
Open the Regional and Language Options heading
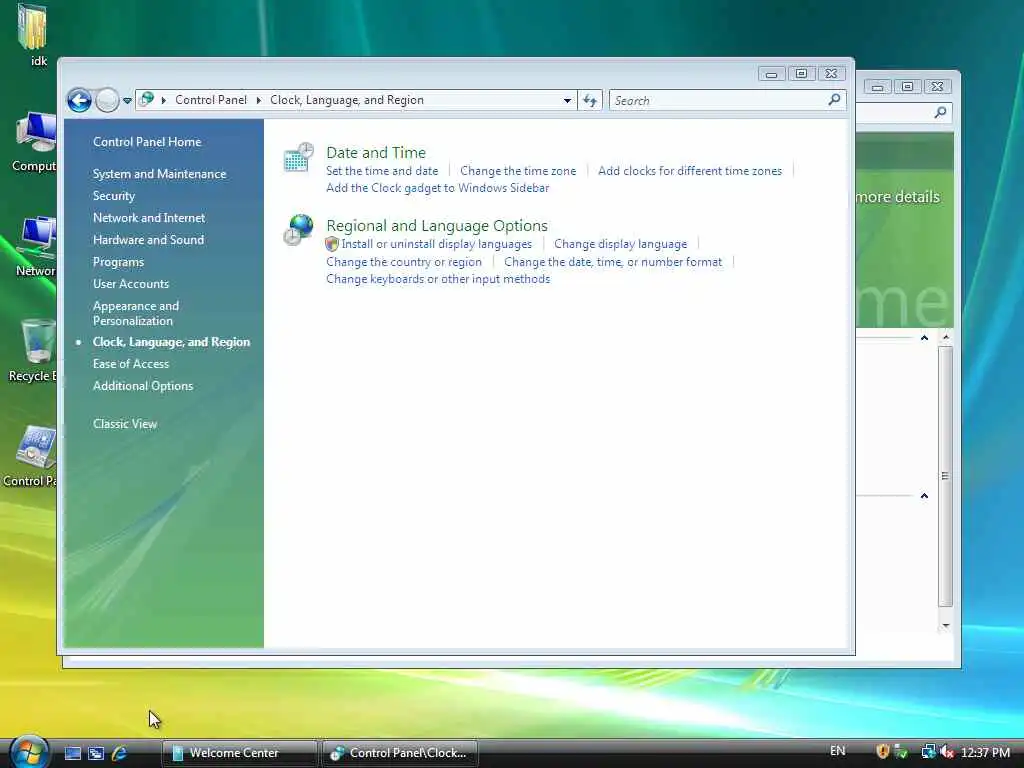pyautogui.click(x=437, y=225)
